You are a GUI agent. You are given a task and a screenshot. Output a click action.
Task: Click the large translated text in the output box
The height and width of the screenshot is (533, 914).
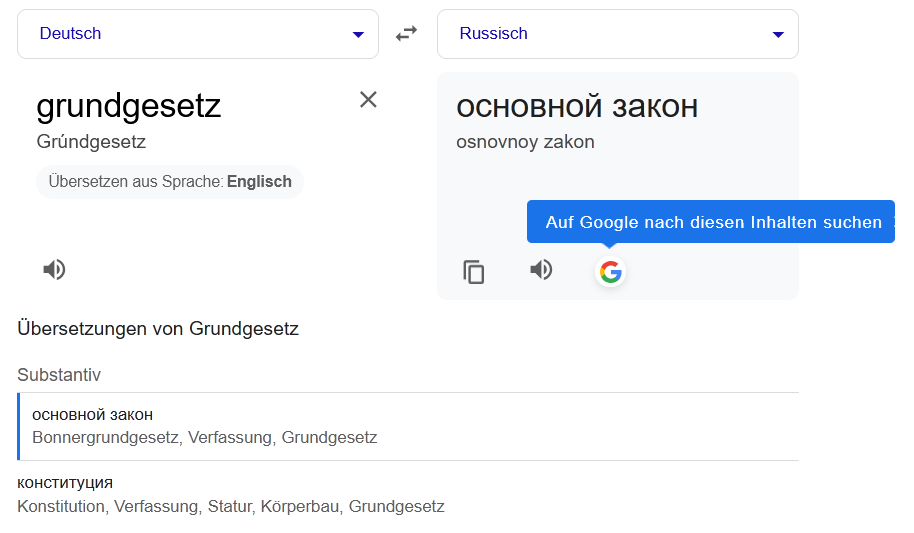pos(577,106)
